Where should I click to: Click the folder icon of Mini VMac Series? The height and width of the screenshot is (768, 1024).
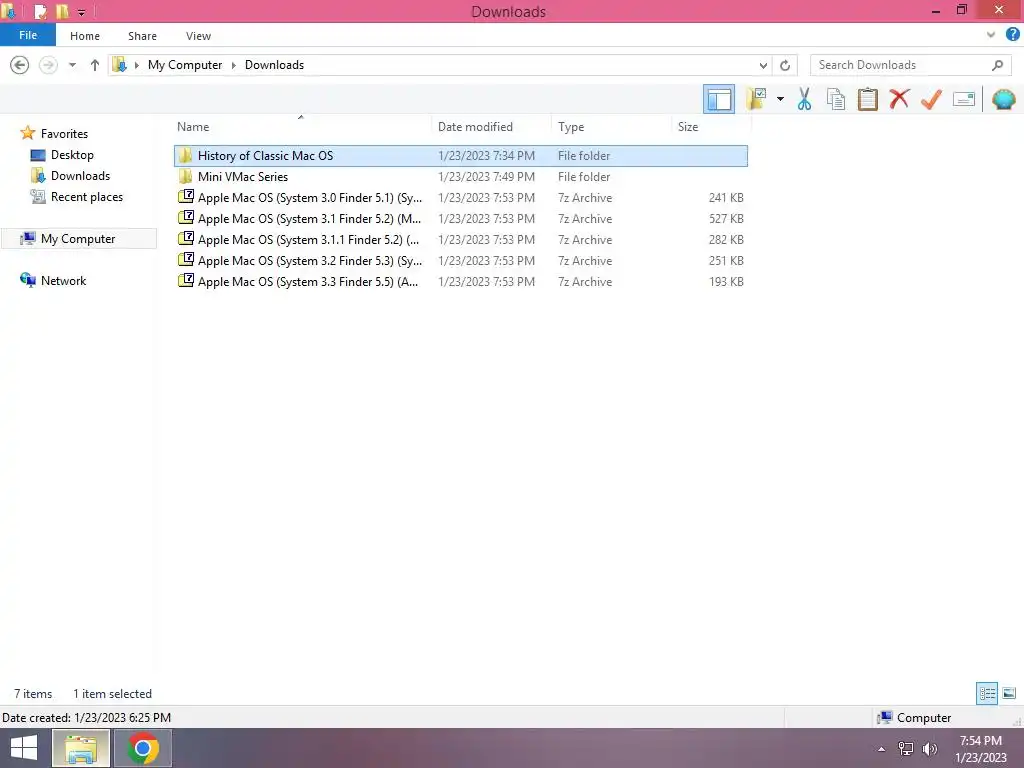pos(185,176)
